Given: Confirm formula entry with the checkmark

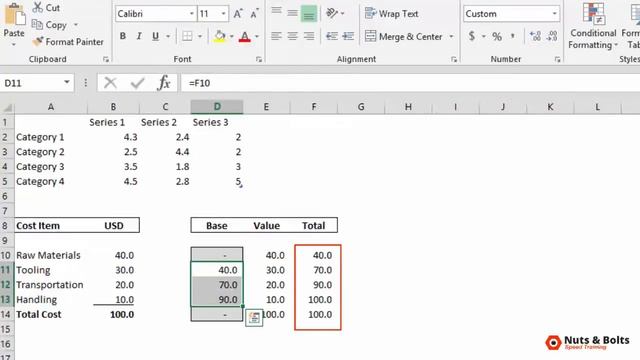Looking at the screenshot, I should [138, 83].
